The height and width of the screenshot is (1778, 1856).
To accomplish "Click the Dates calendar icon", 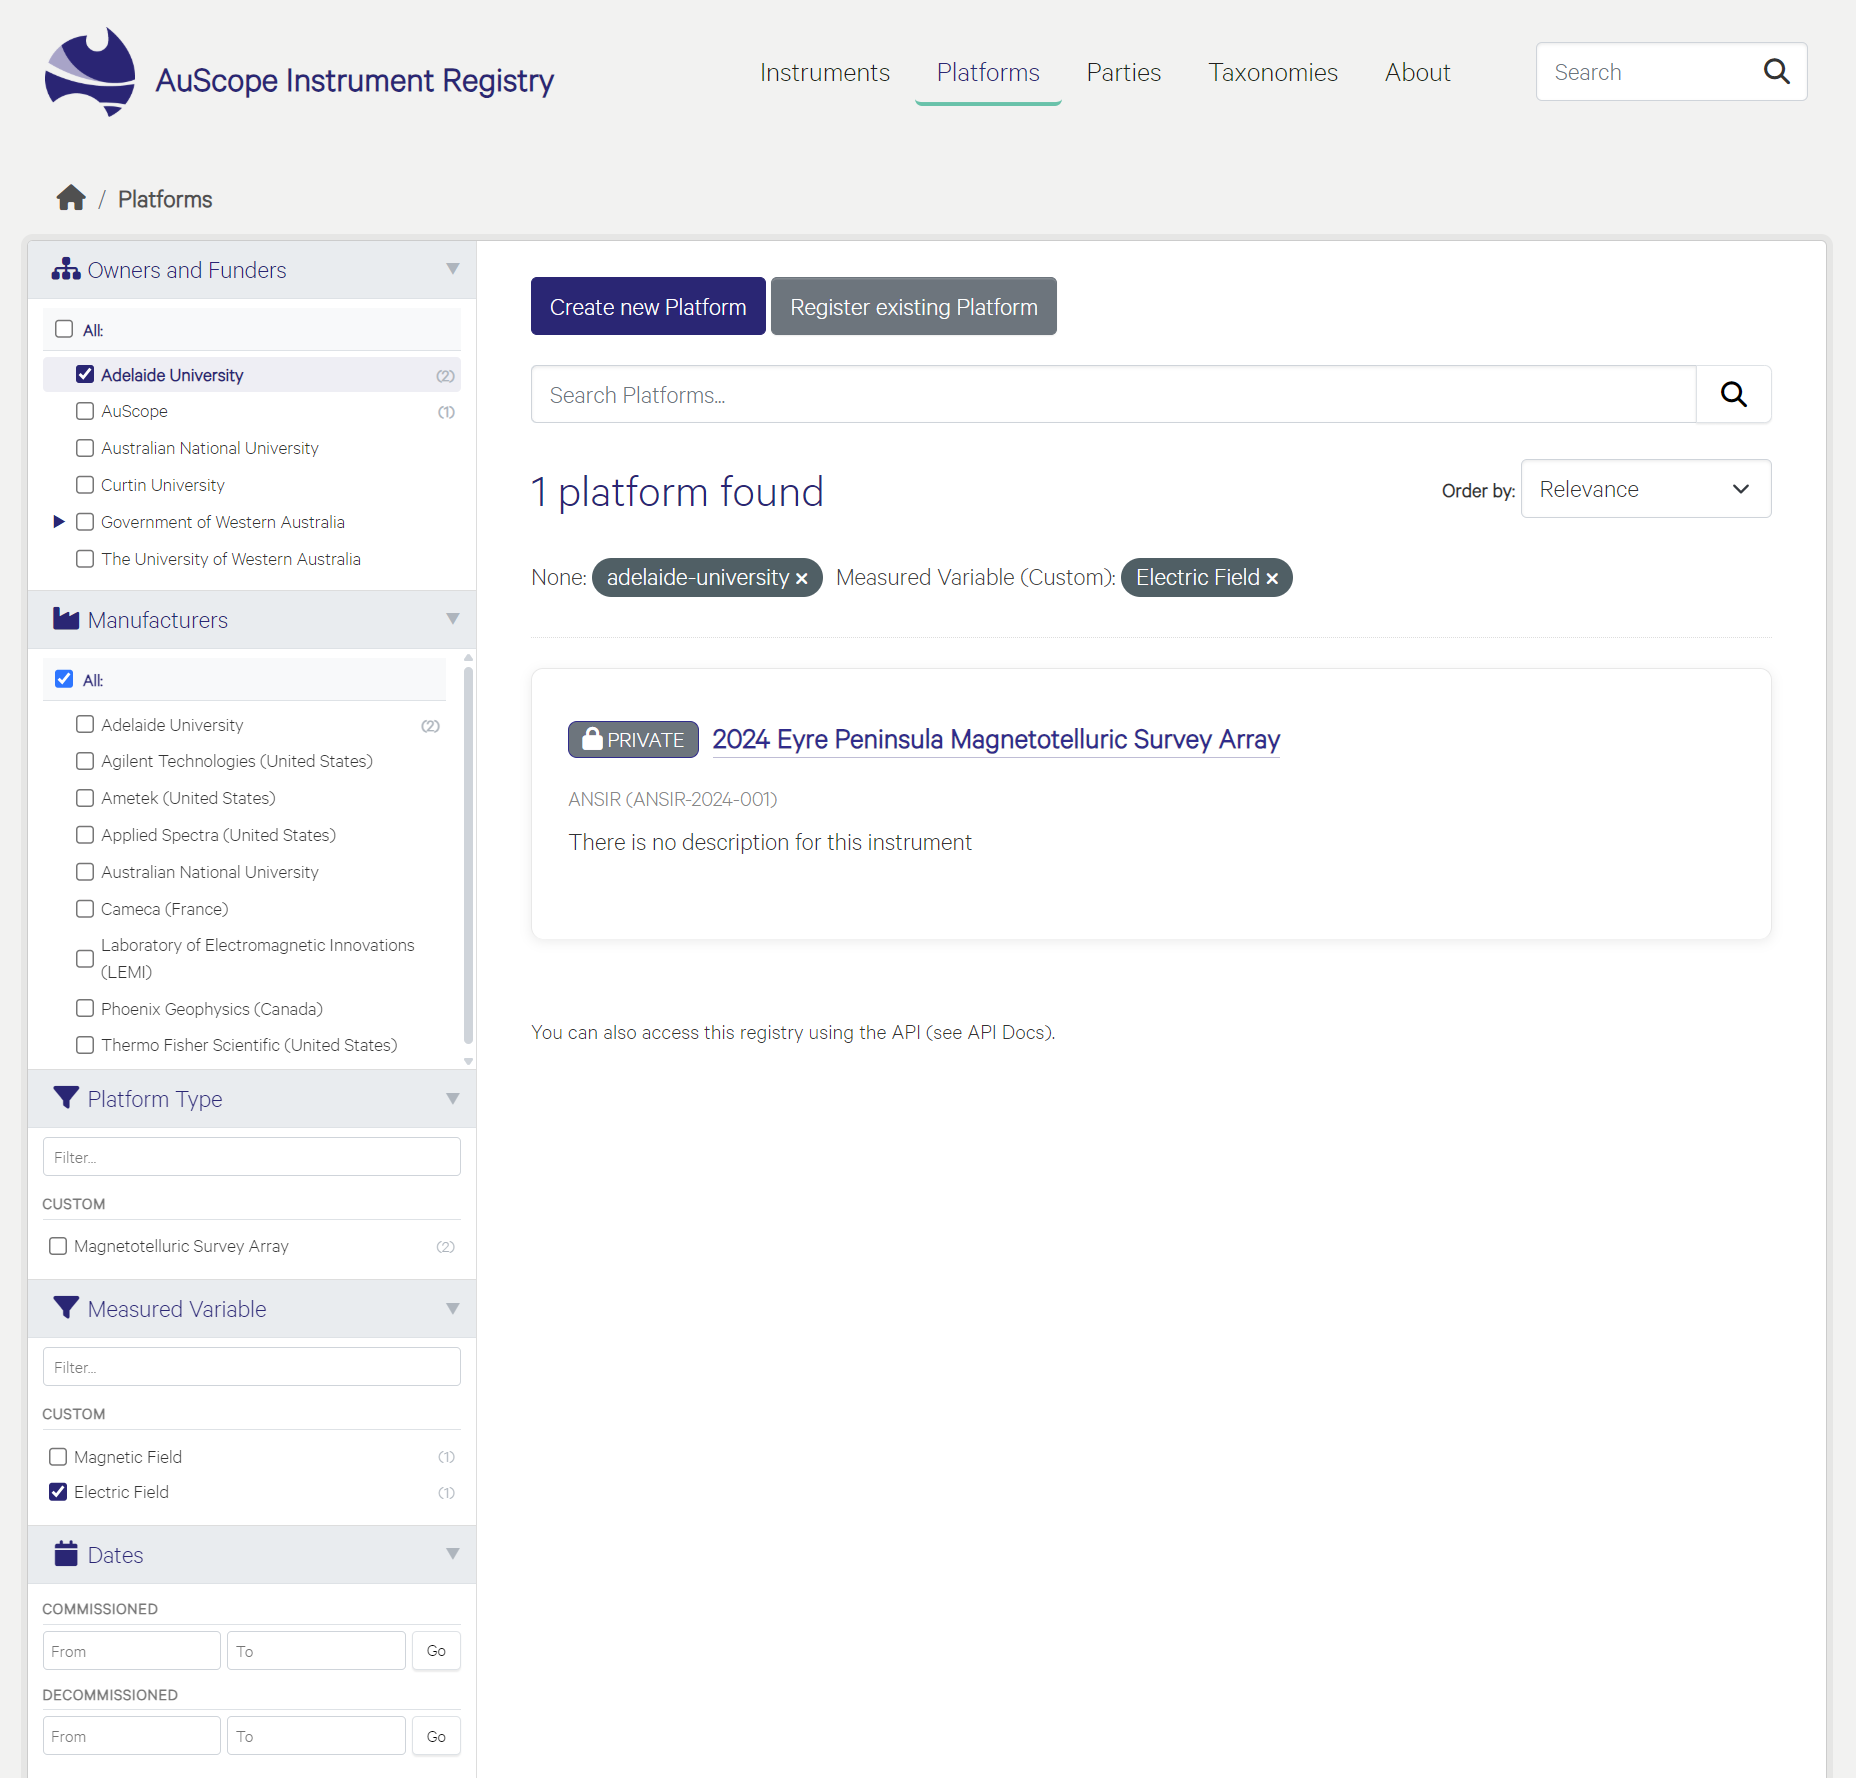I will point(66,1553).
